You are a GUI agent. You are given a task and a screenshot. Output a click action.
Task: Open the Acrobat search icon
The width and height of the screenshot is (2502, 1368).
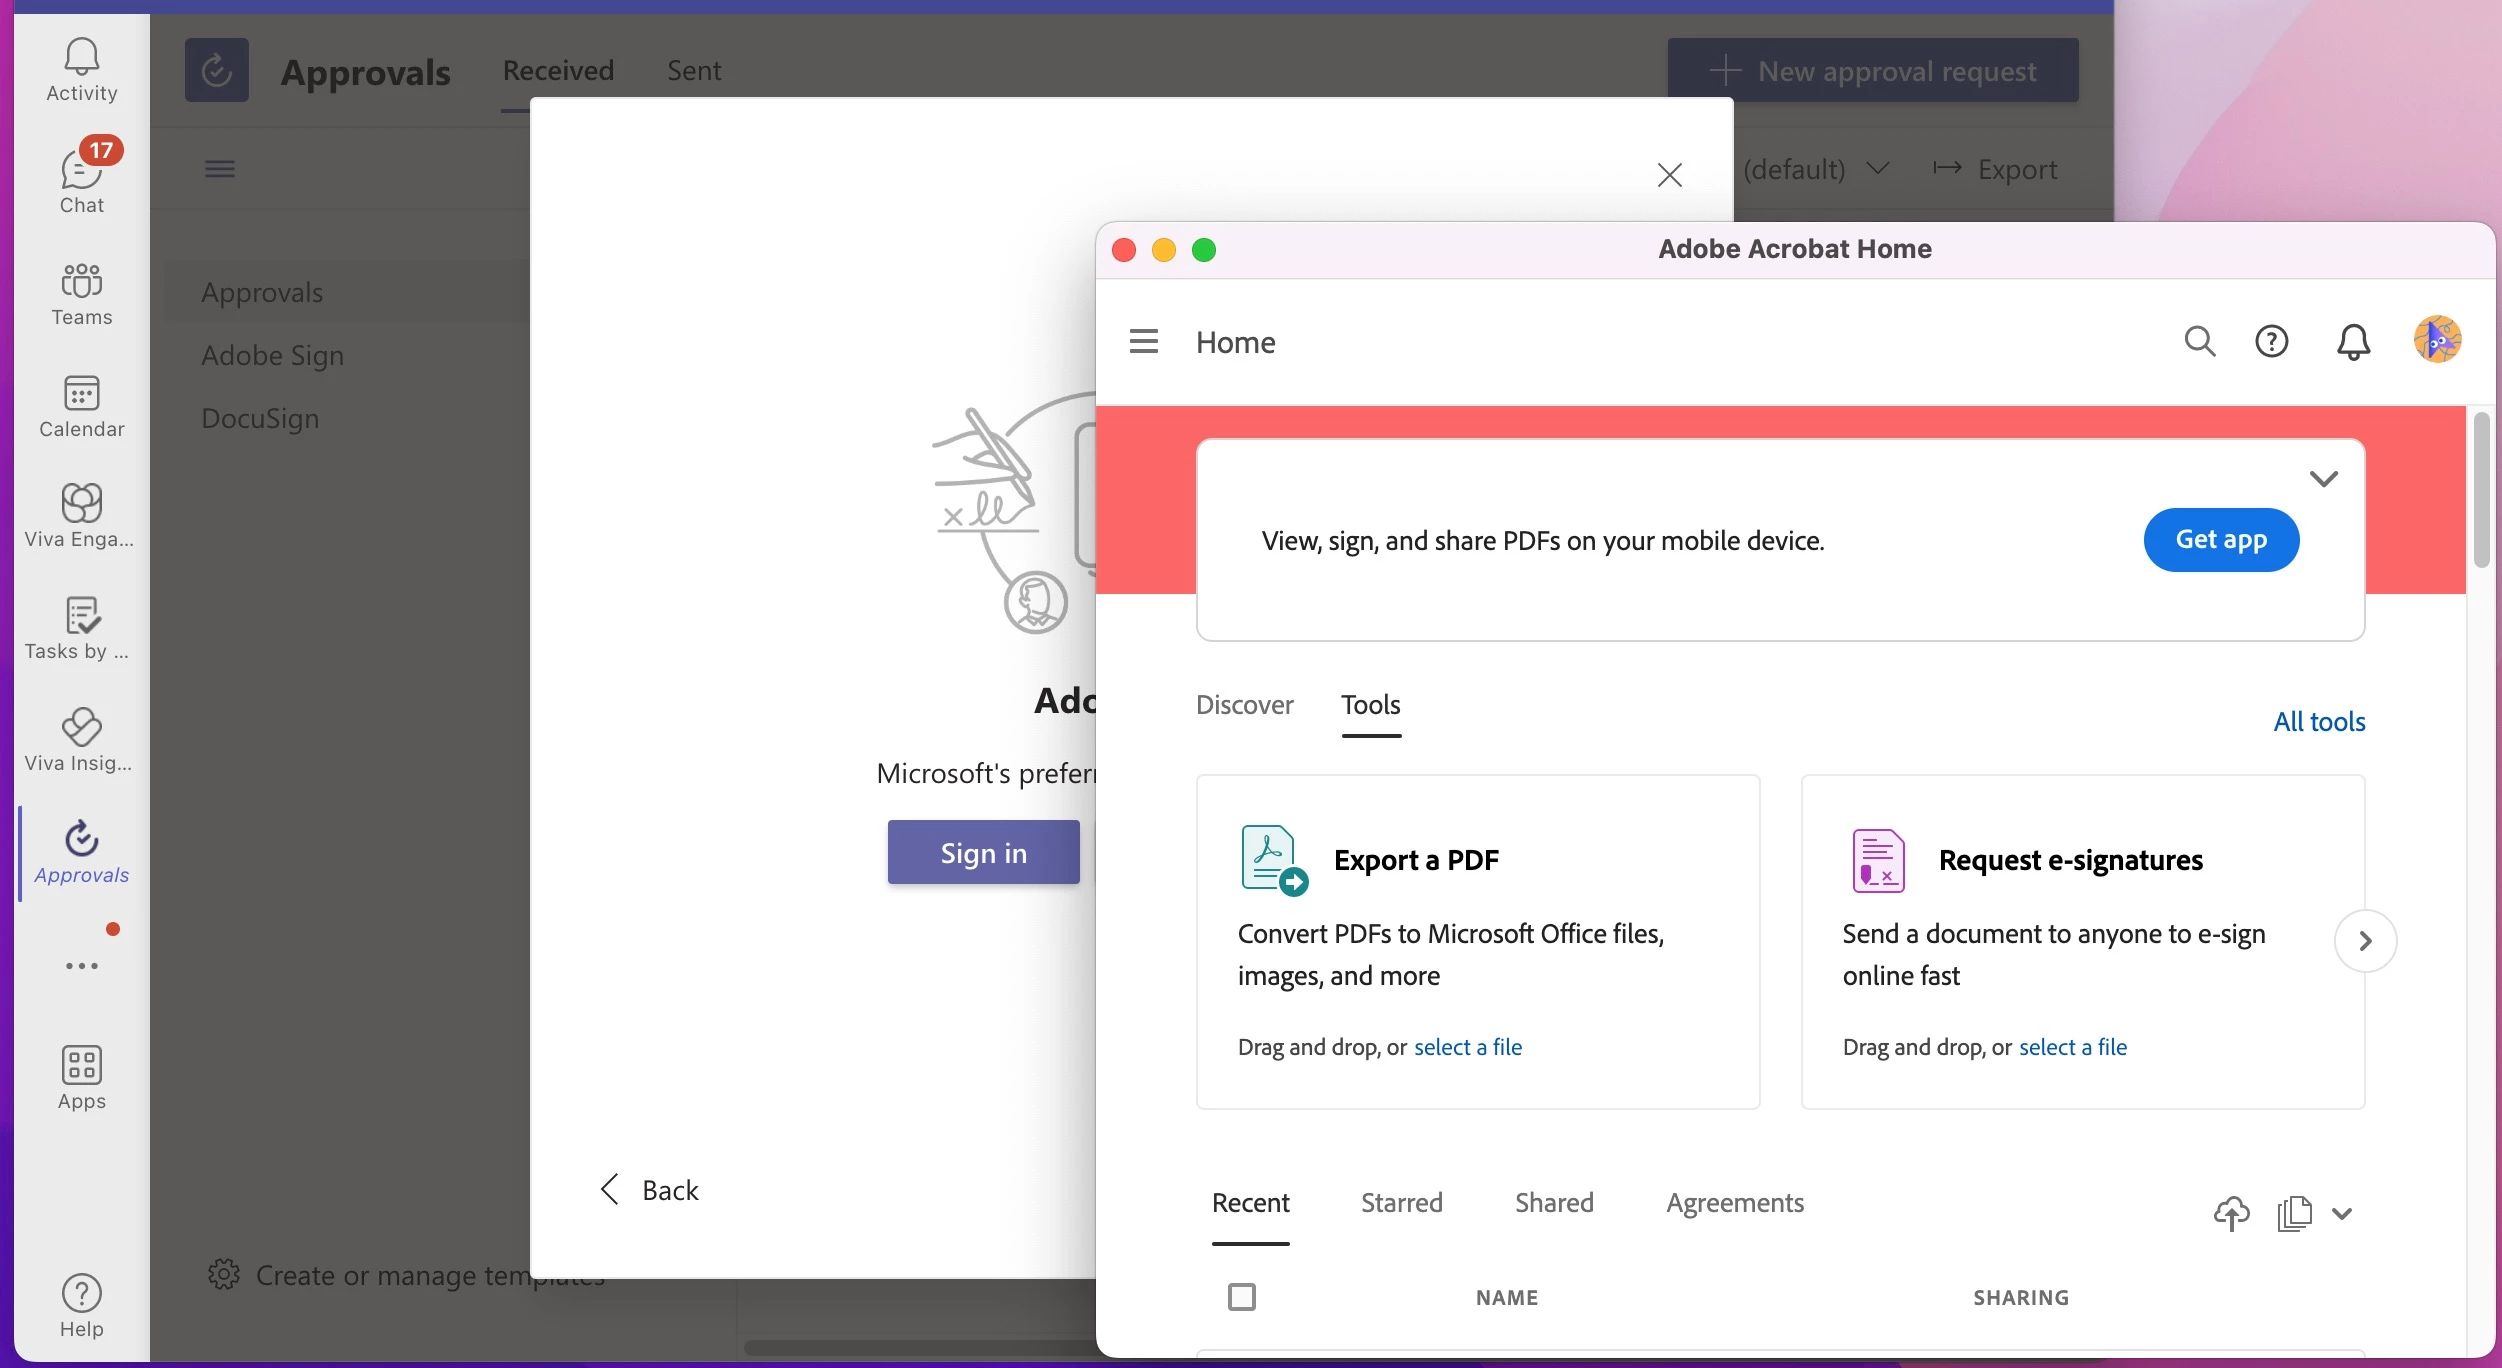[x=2199, y=342]
